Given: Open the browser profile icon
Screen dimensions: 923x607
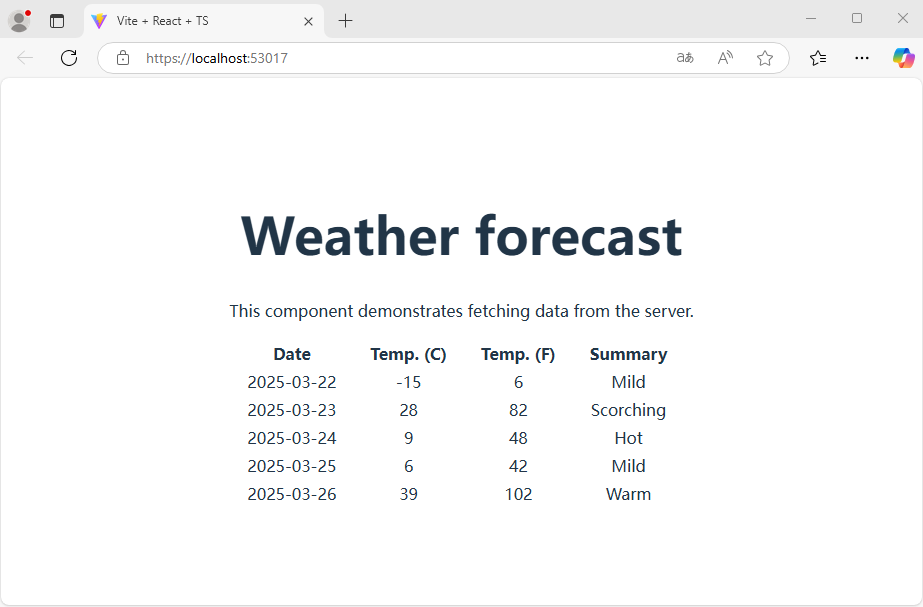Looking at the screenshot, I should point(19,21).
